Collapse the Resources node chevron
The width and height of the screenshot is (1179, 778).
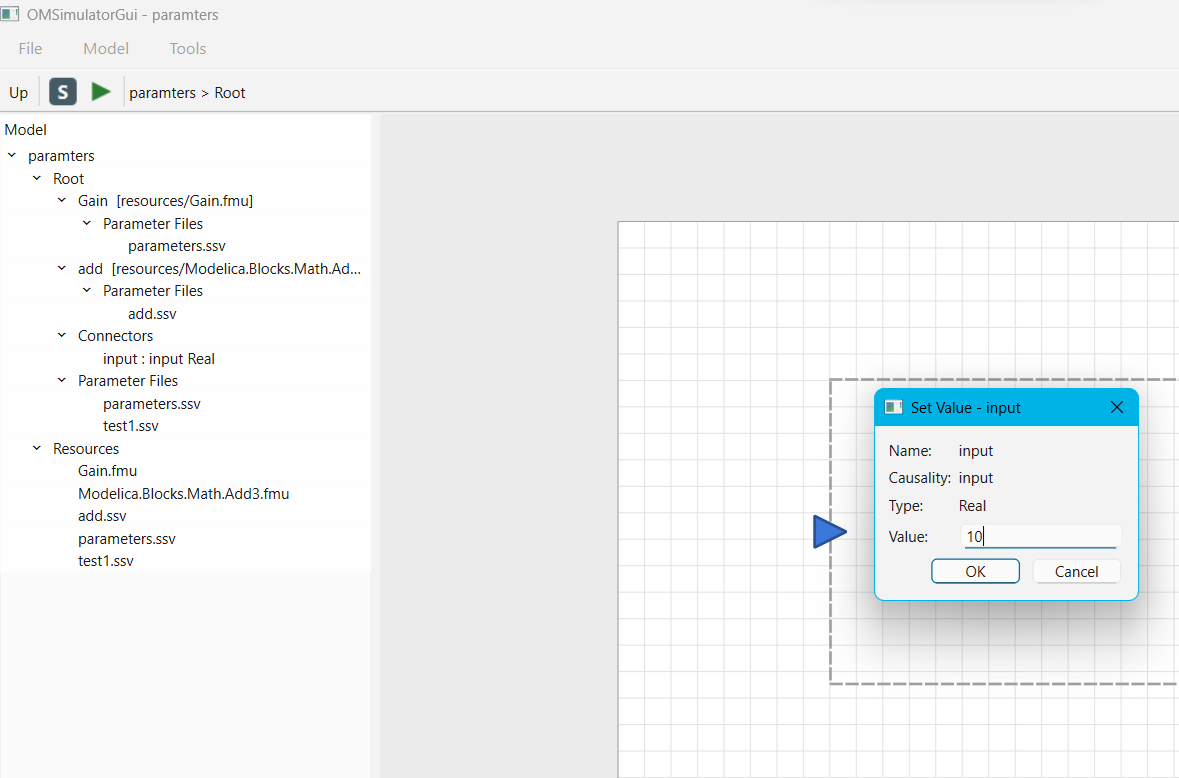tap(37, 448)
